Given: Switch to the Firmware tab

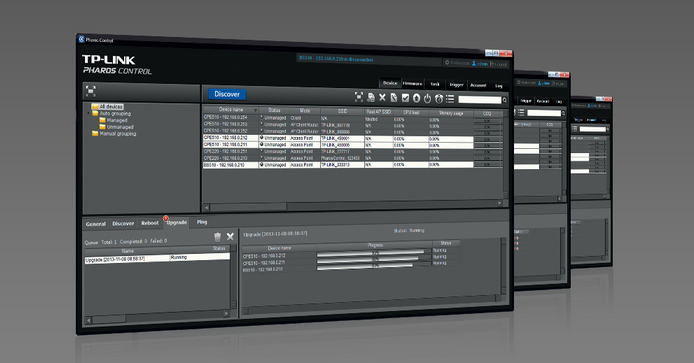Looking at the screenshot, I should pos(413,84).
